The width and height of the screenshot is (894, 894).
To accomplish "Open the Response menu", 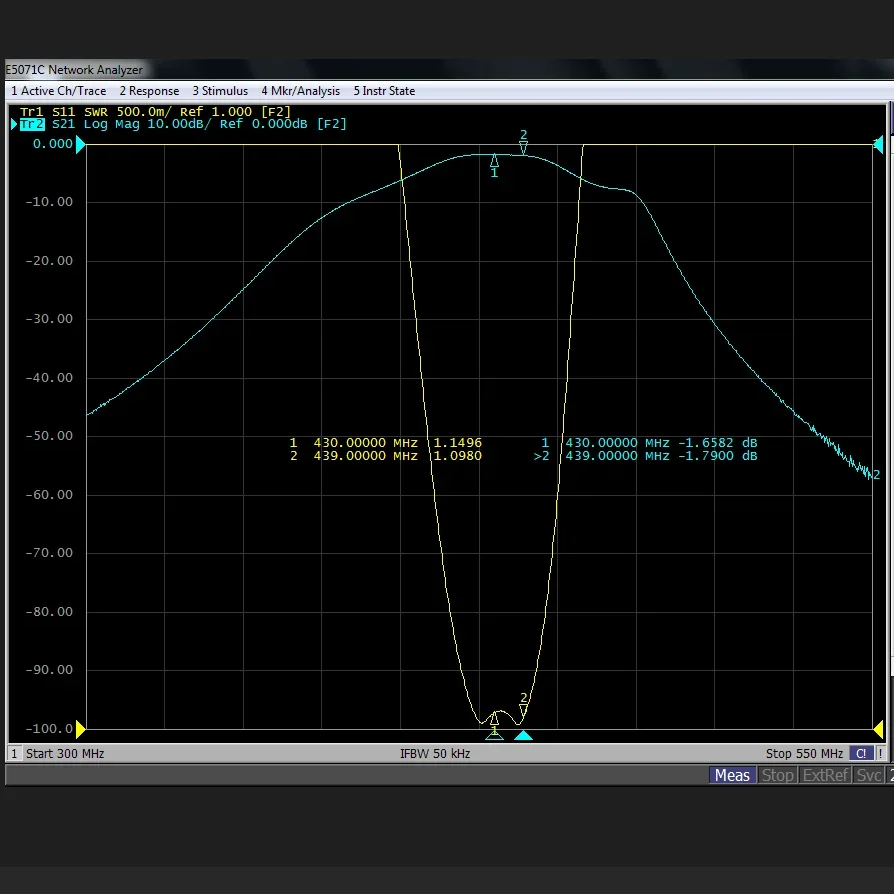I will click(149, 91).
